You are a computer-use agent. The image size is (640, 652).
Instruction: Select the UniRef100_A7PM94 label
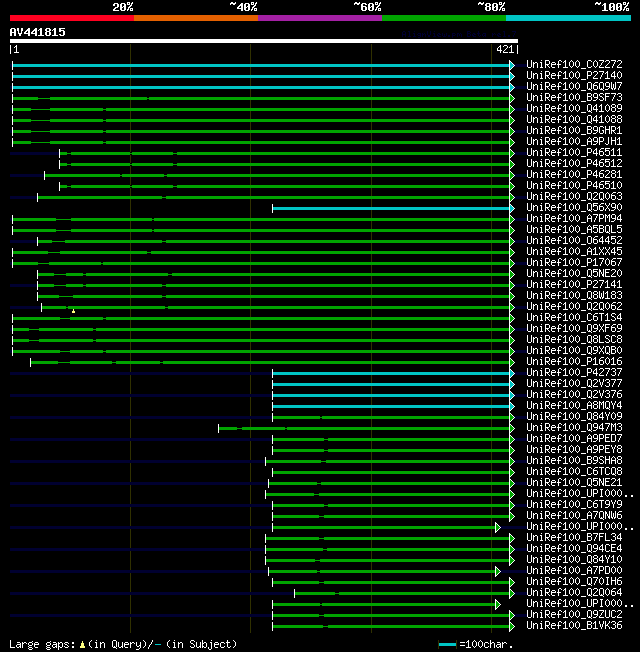click(574, 218)
